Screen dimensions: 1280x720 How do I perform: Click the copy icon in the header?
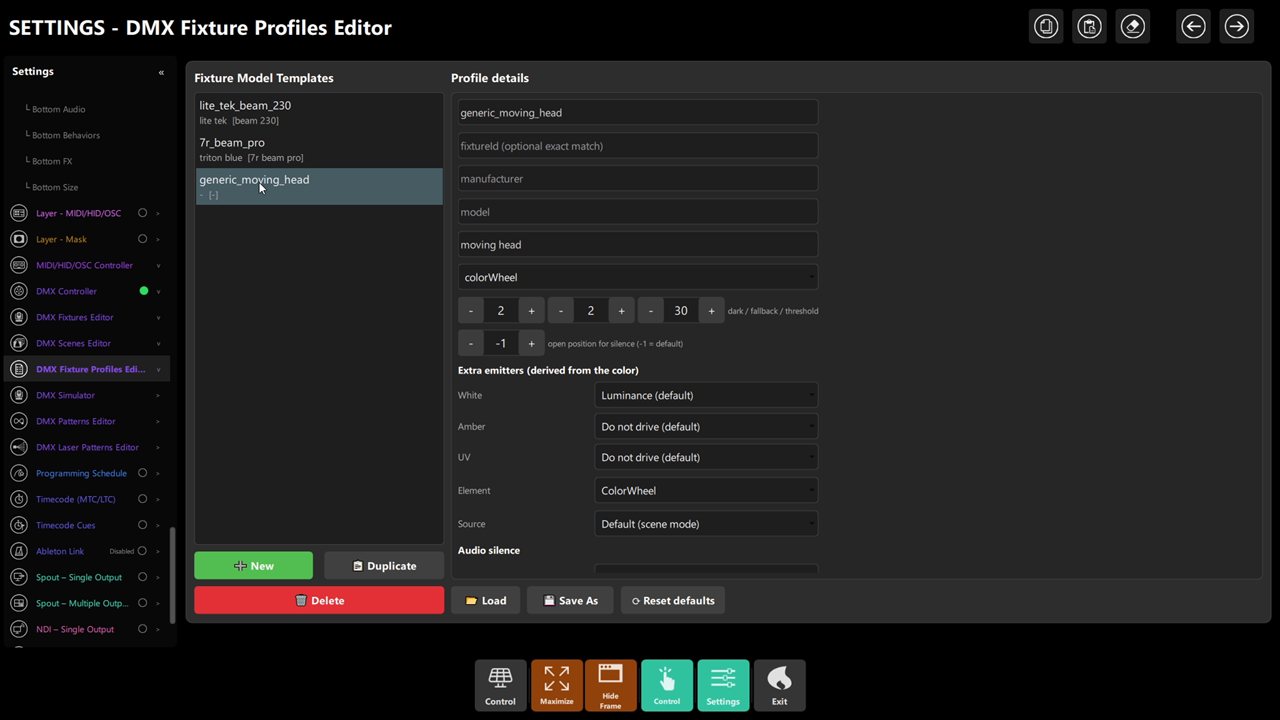(1046, 27)
